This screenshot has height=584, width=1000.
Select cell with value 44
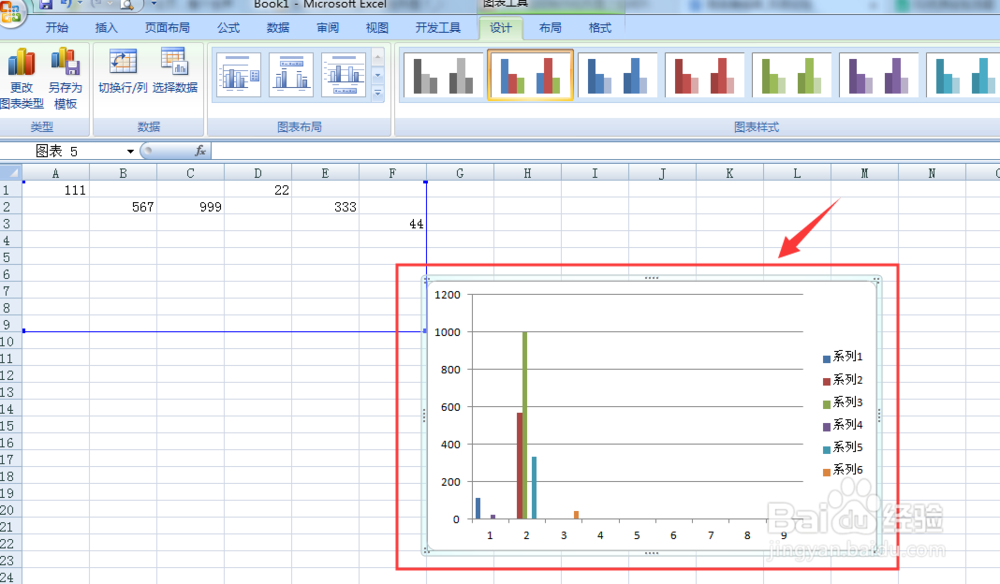click(392, 224)
